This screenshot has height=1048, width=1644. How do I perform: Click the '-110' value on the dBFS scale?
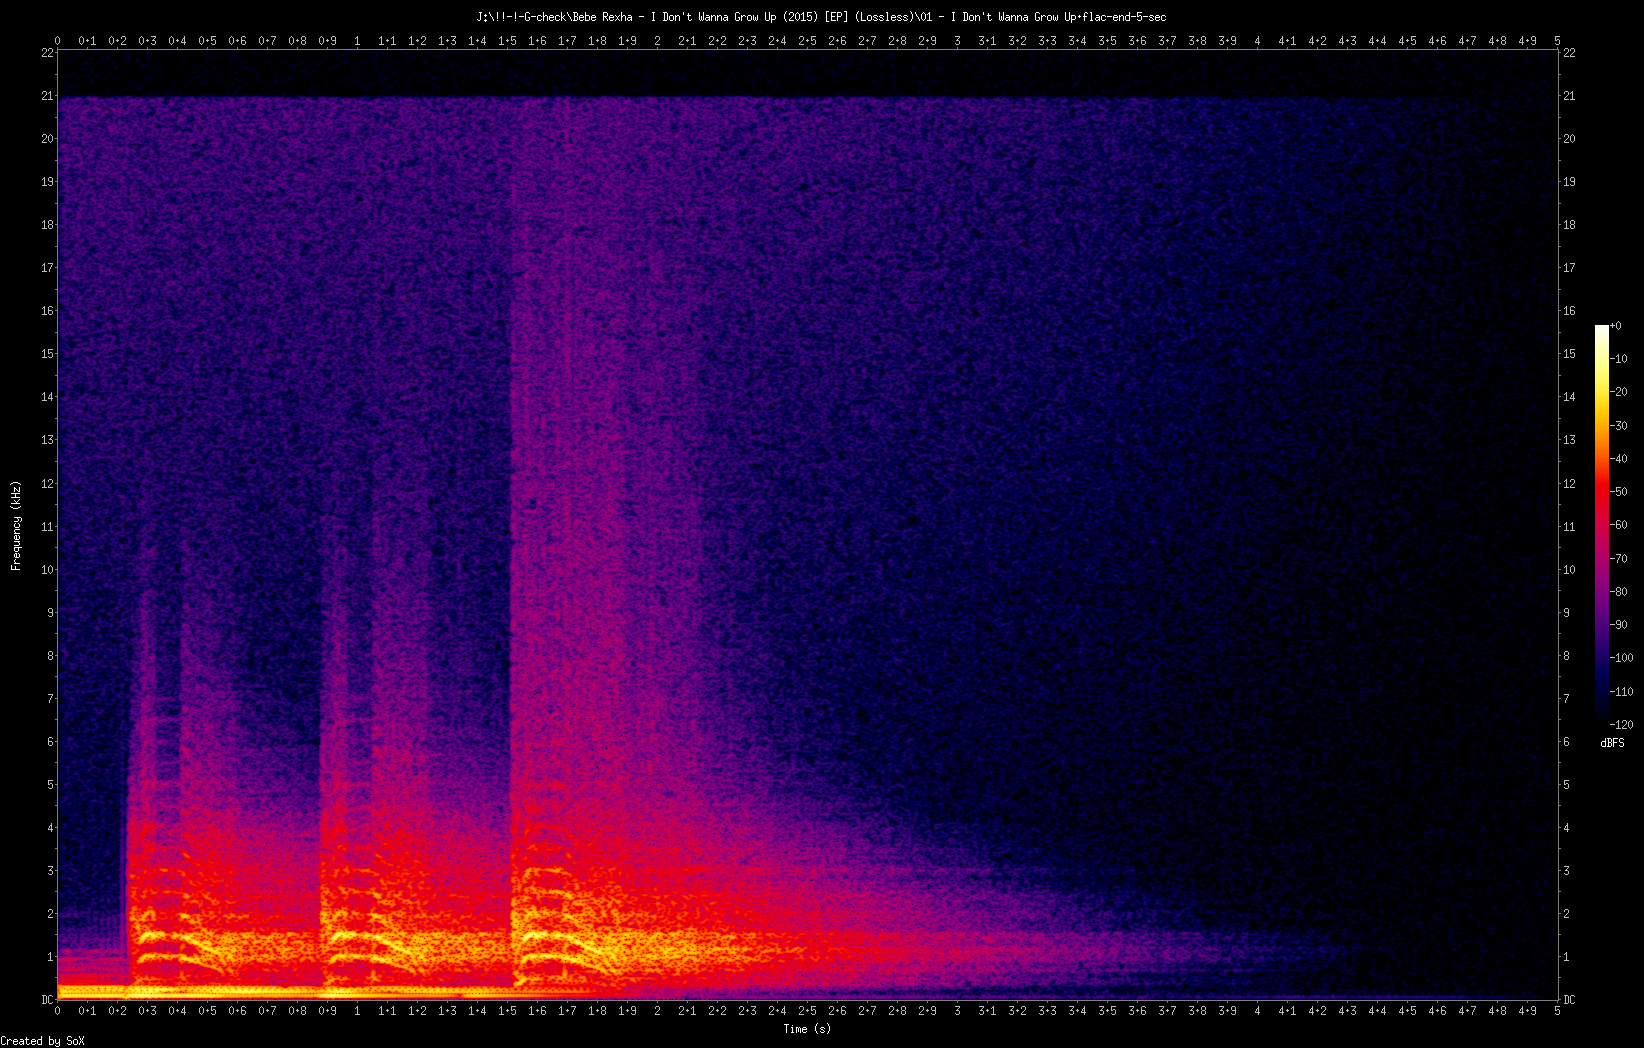coord(1622,692)
